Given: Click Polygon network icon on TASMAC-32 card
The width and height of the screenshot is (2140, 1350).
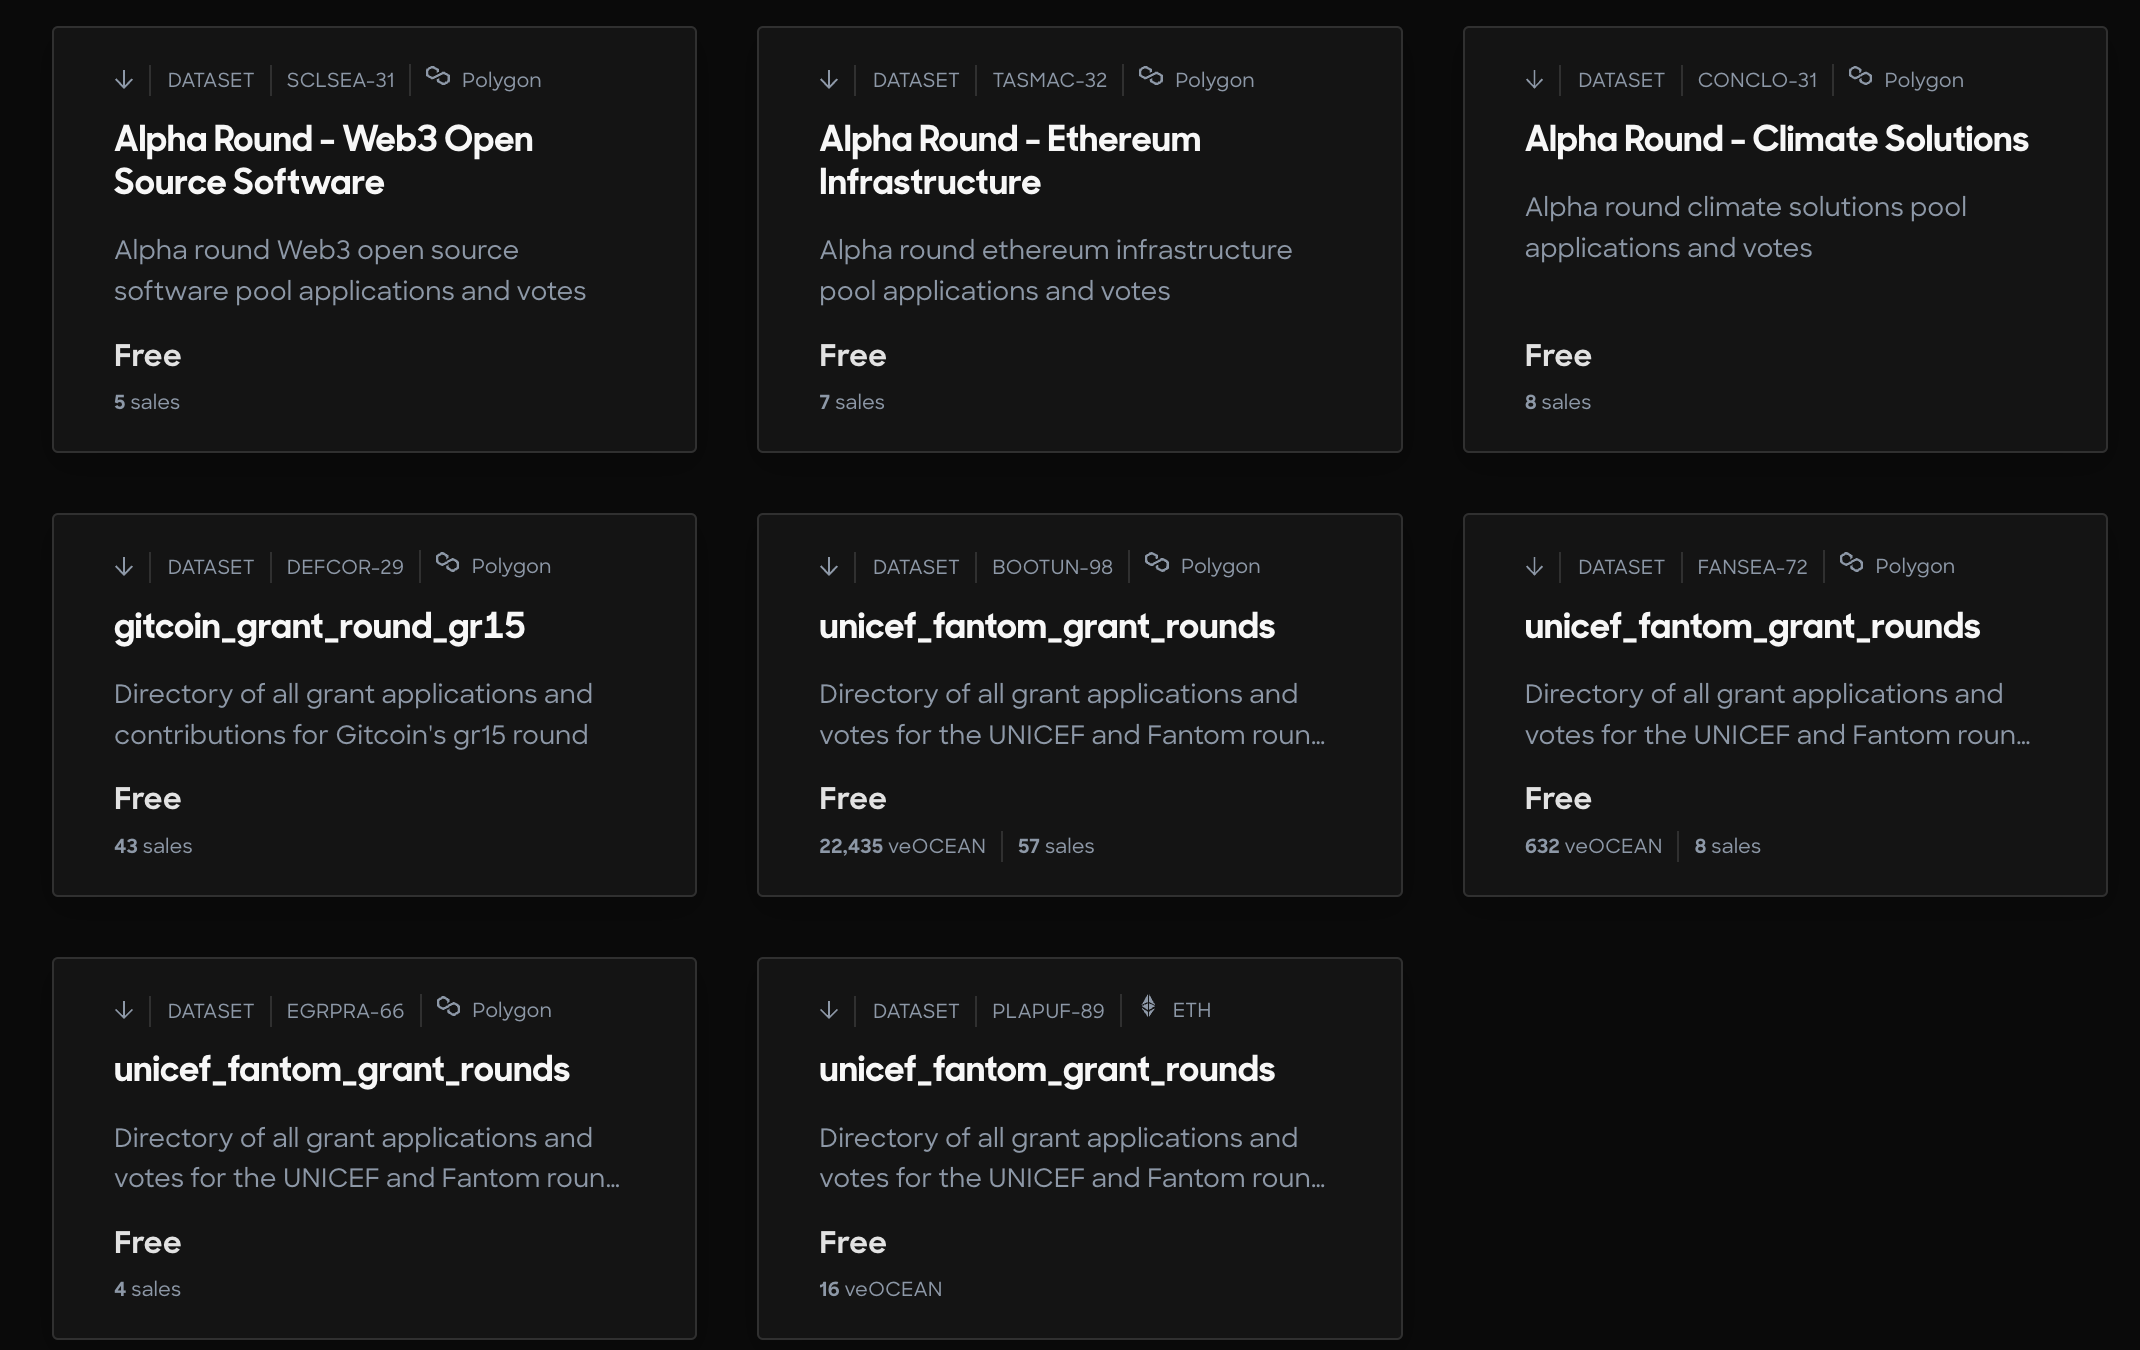Looking at the screenshot, I should 1151,76.
